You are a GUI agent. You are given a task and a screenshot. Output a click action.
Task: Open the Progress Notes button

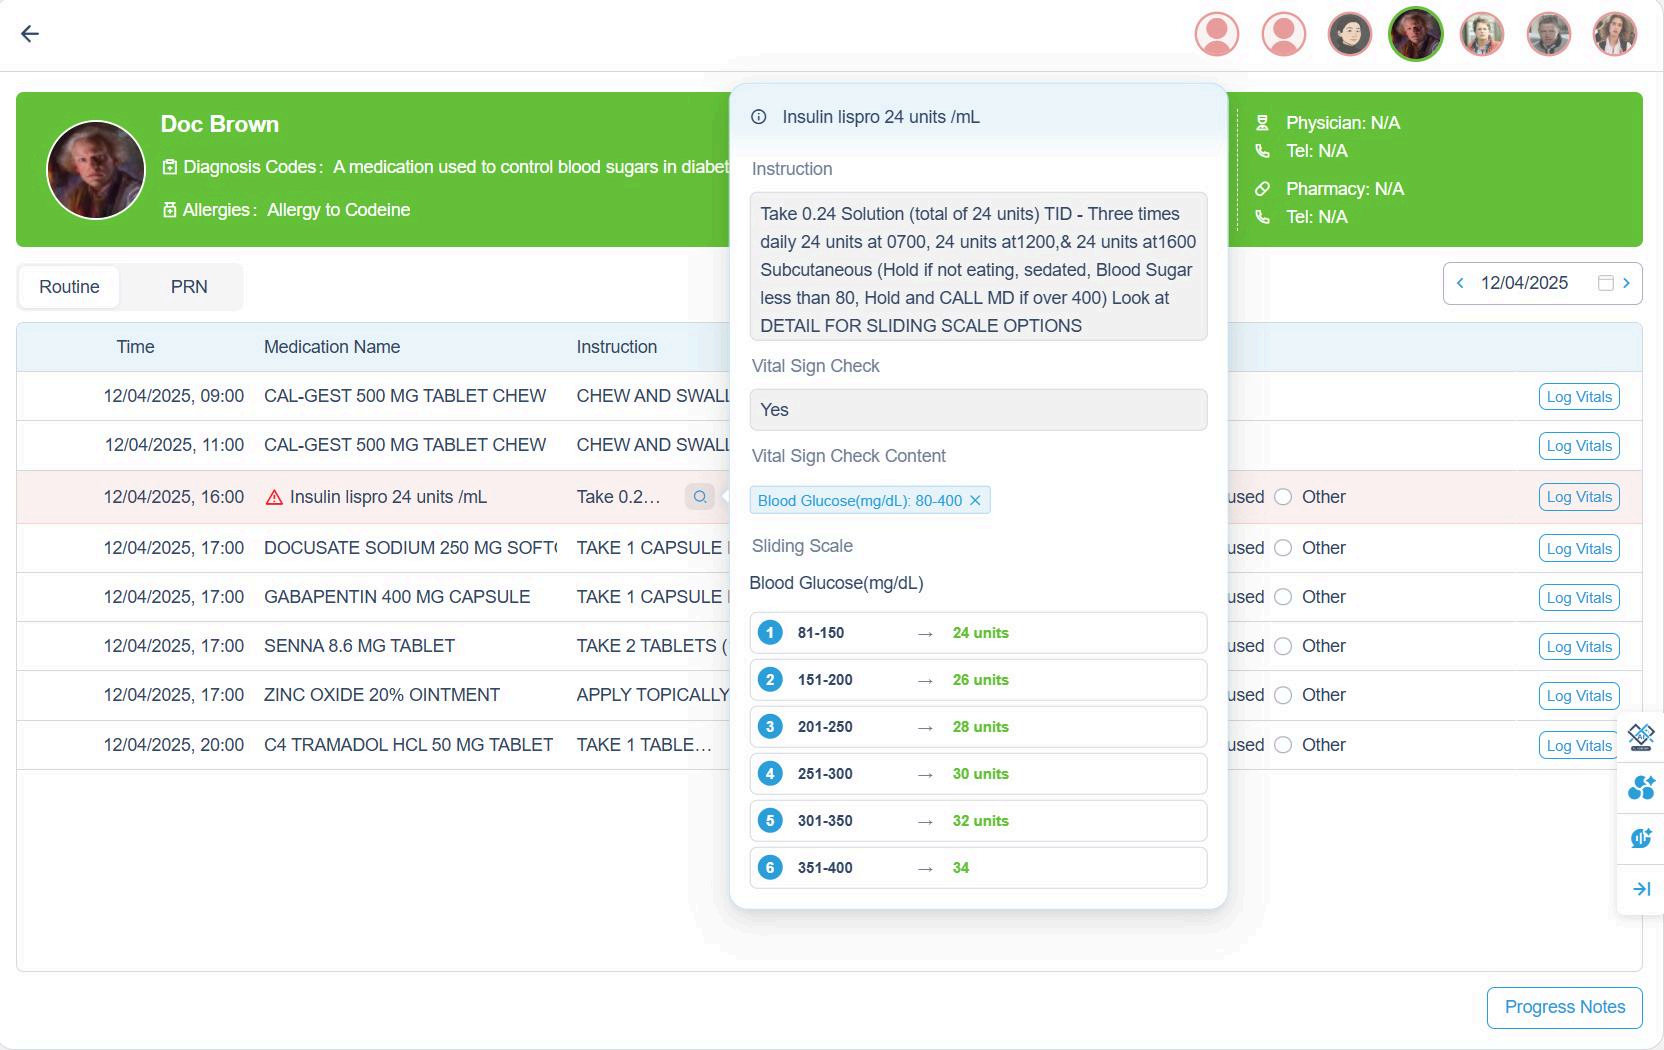(x=1564, y=1007)
